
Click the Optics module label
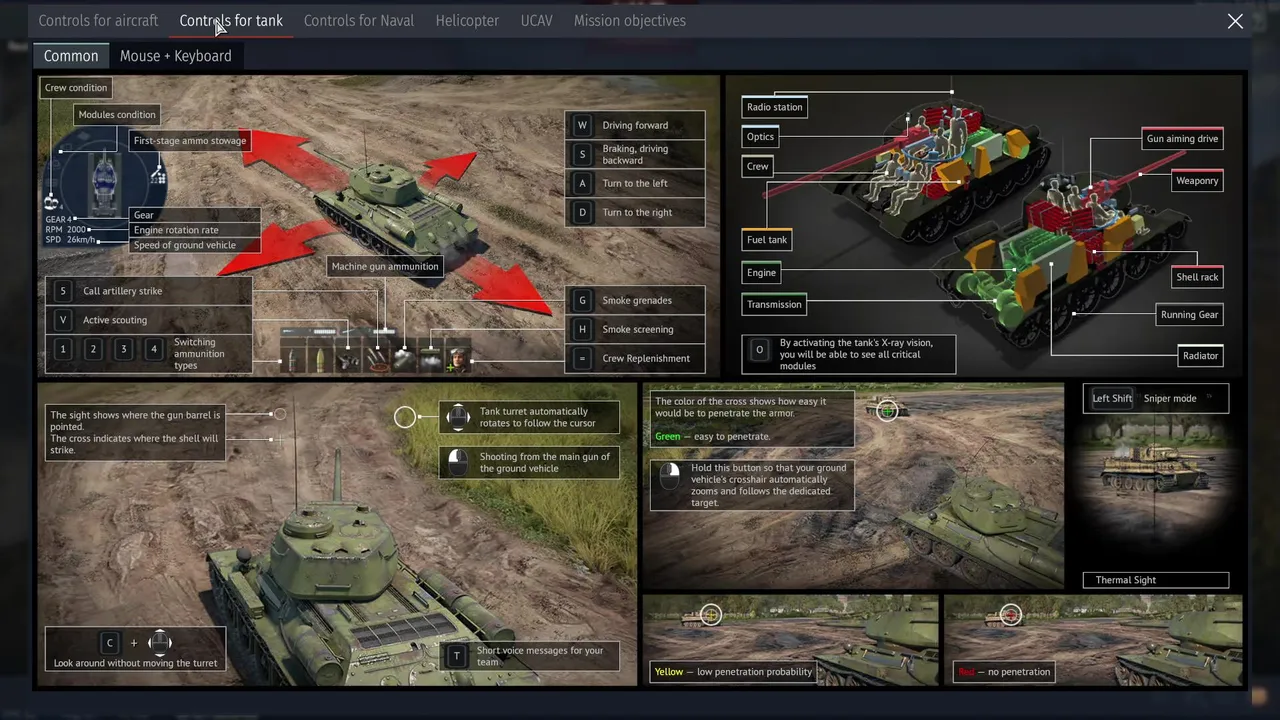click(x=760, y=137)
